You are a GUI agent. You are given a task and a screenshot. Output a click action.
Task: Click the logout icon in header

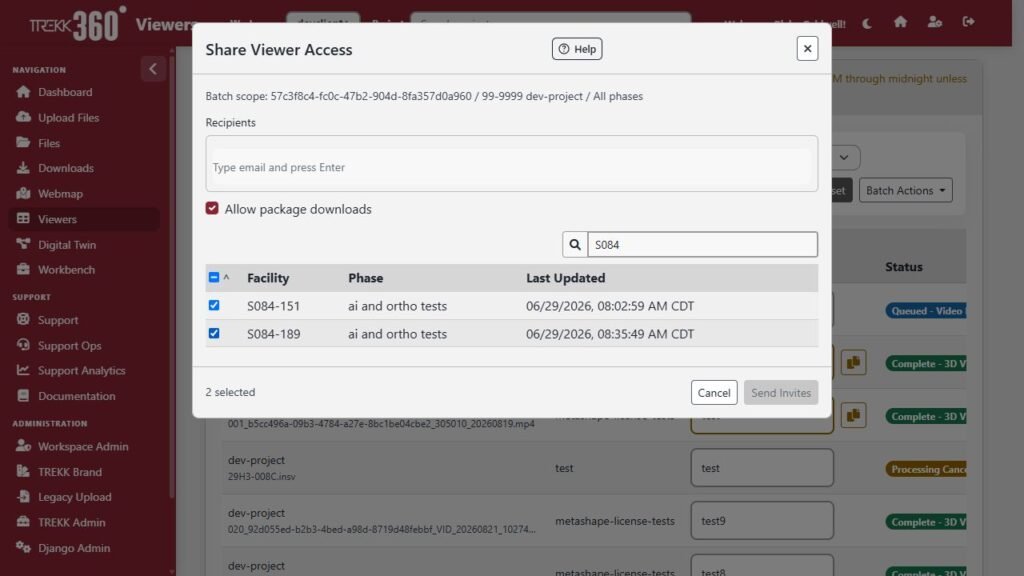coord(968,22)
